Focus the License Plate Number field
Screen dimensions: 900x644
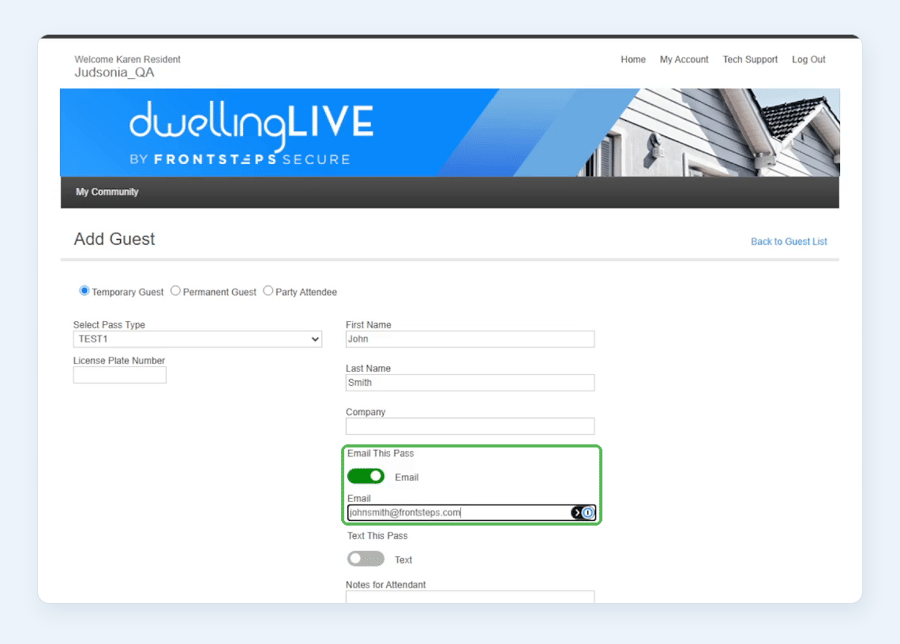(x=120, y=375)
